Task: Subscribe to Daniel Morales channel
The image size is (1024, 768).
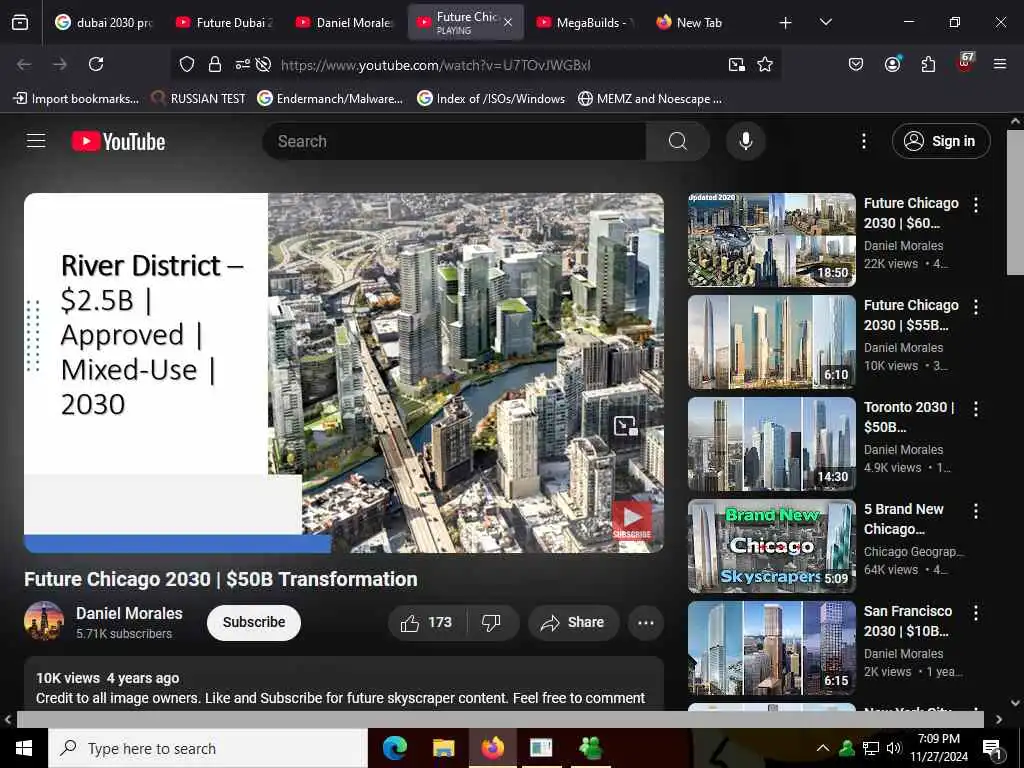Action: coord(254,622)
